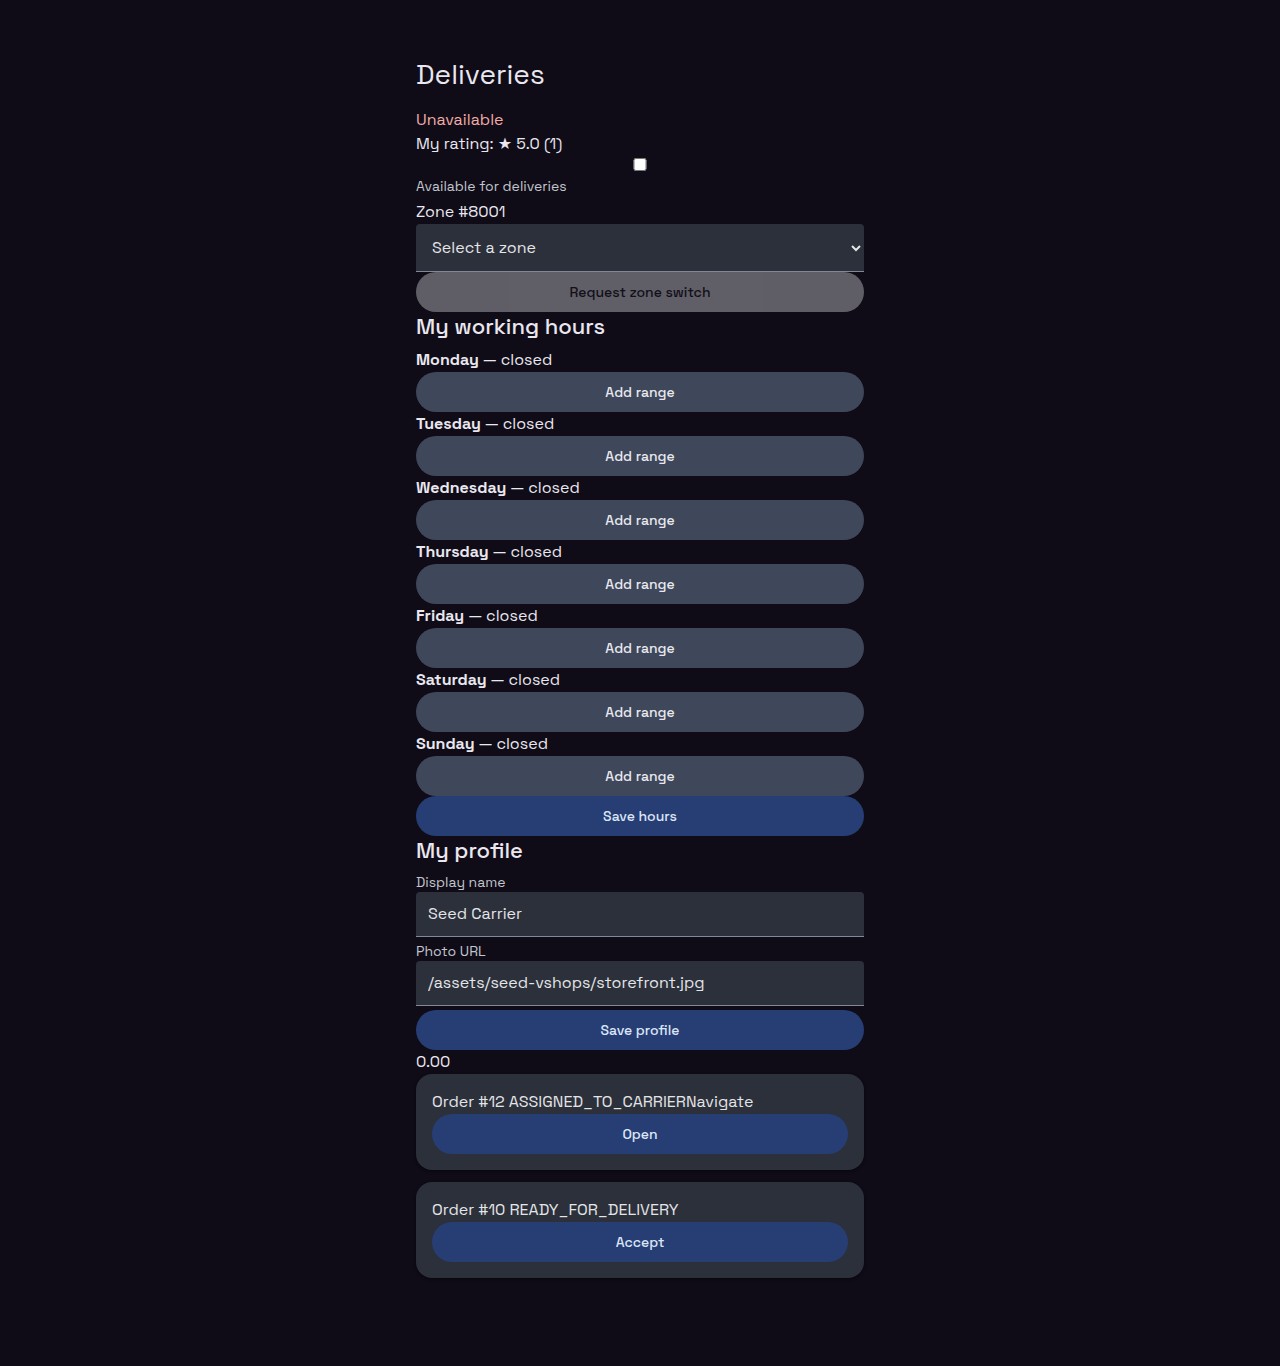Save the working hours

640,816
